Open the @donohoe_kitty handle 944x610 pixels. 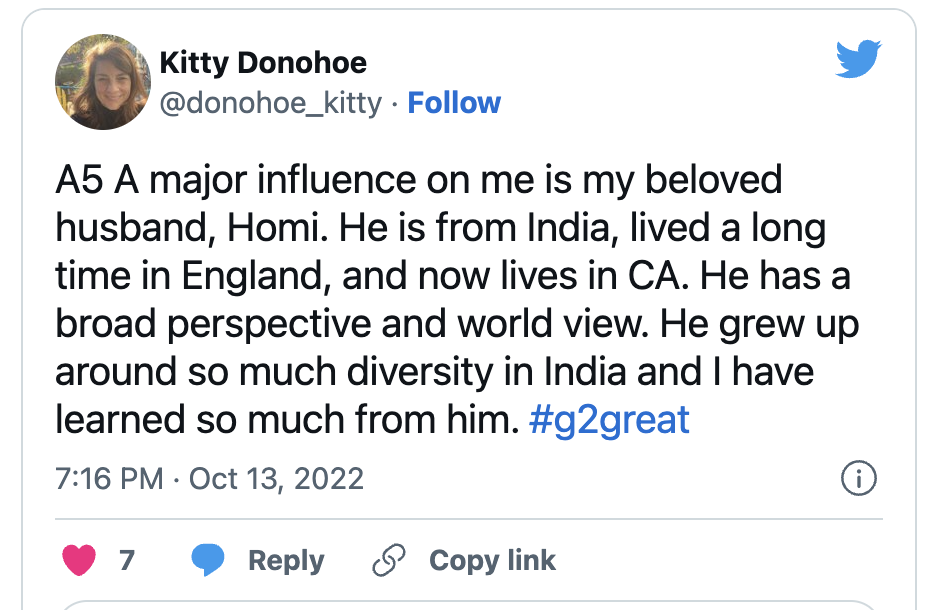pyautogui.click(x=270, y=104)
